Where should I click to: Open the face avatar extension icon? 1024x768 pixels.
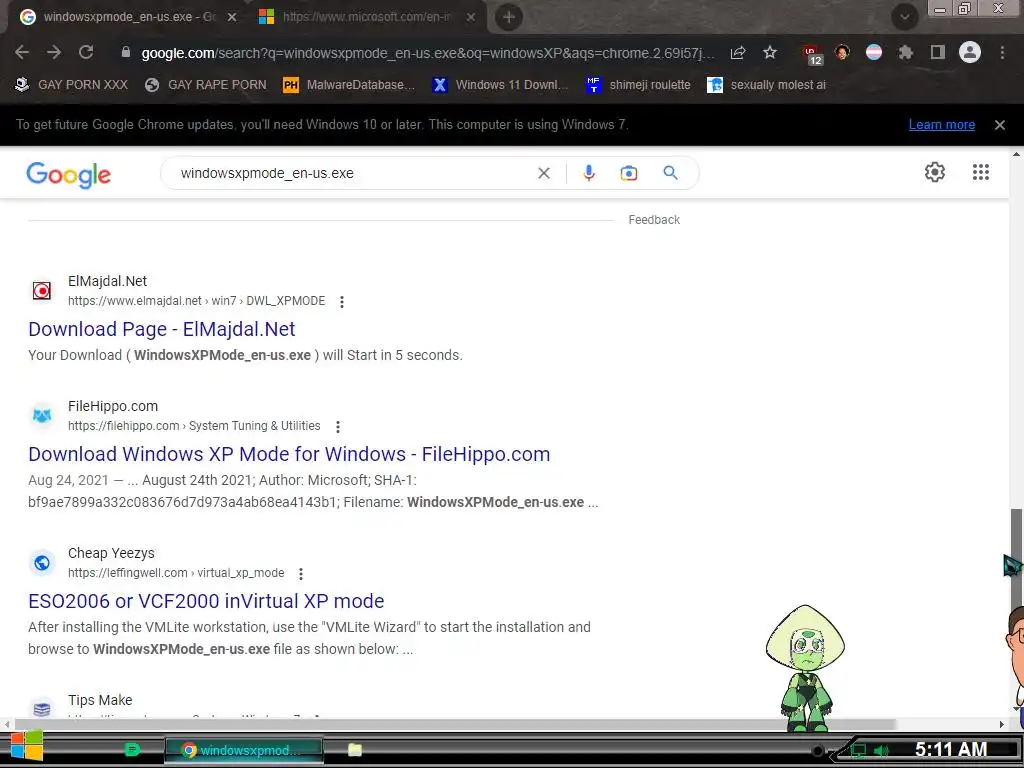[x=842, y=52]
